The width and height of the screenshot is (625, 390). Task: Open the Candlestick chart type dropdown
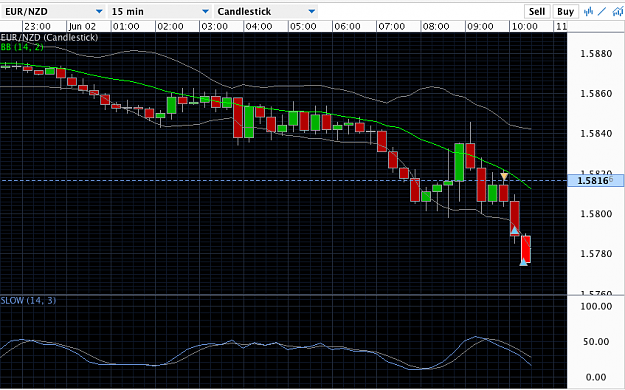click(x=266, y=12)
